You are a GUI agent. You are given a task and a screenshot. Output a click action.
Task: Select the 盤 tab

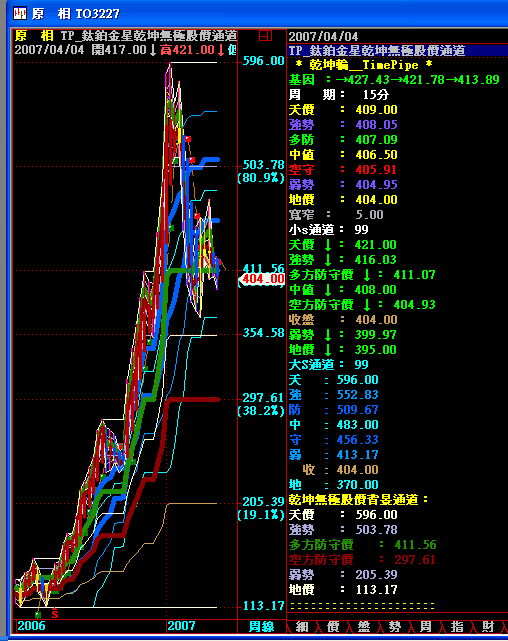364,626
